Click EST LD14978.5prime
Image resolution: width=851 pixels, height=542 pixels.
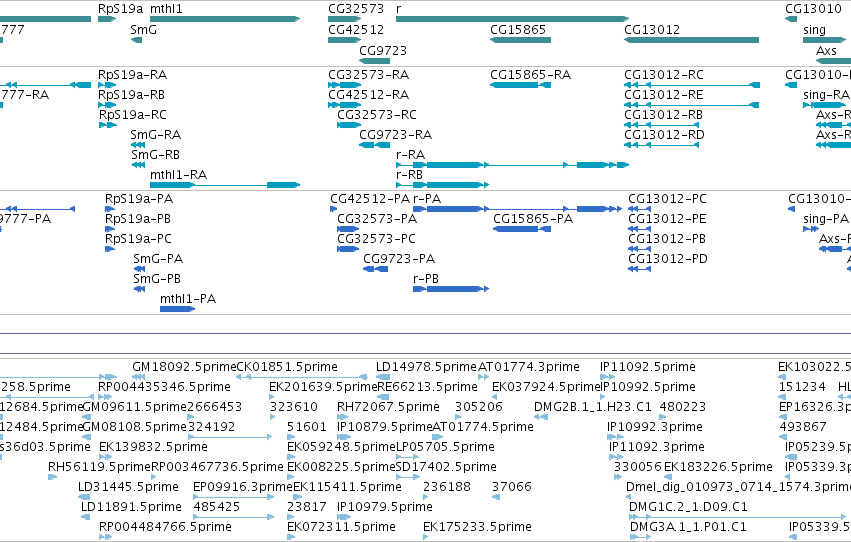point(383,377)
